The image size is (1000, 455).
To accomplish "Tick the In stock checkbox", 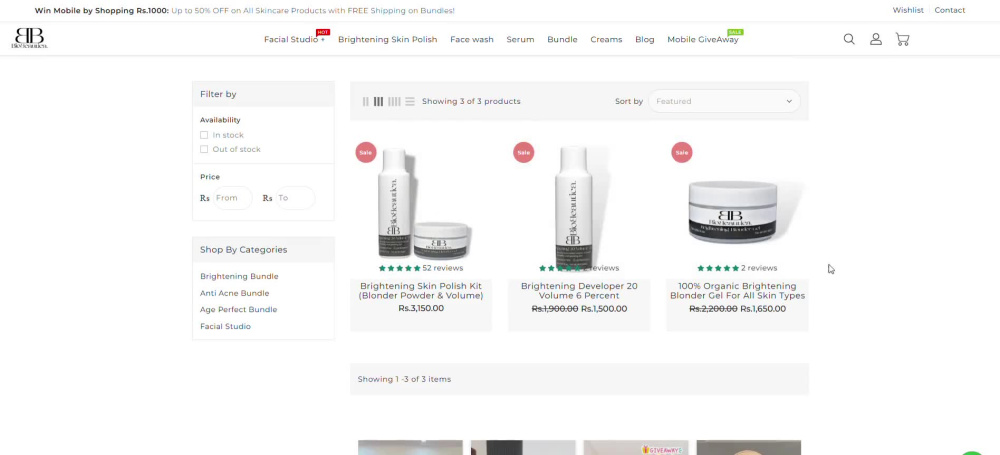I will tap(204, 135).
